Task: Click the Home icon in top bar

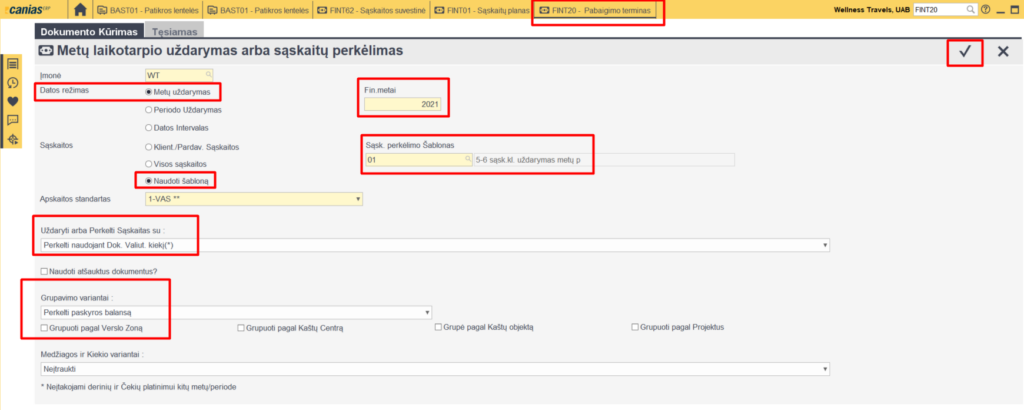Action: point(80,10)
